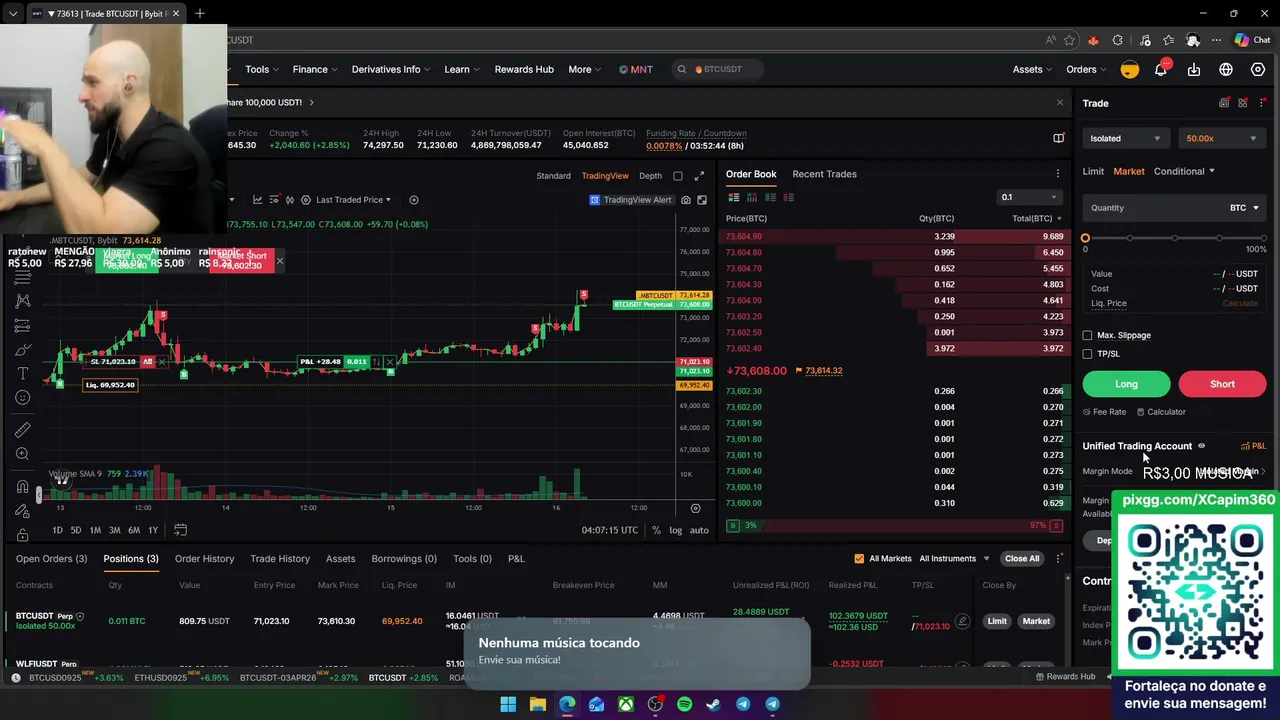This screenshot has width=1280, height=720.
Task: Switch chart to Depth view
Action: [x=650, y=176]
